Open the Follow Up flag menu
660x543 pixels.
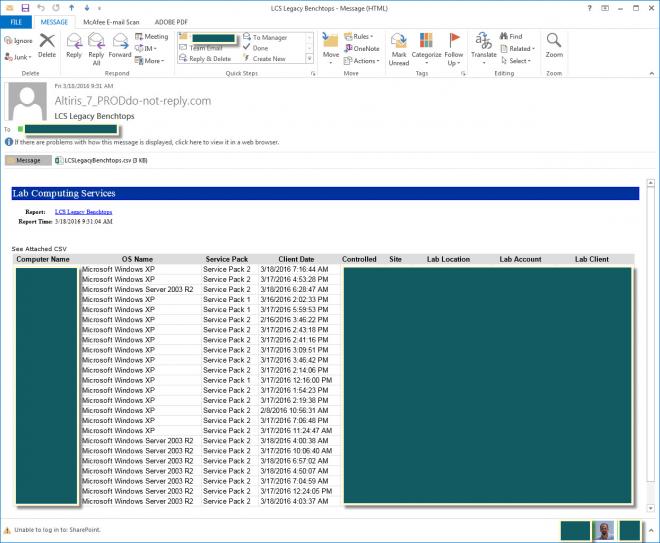tap(454, 49)
